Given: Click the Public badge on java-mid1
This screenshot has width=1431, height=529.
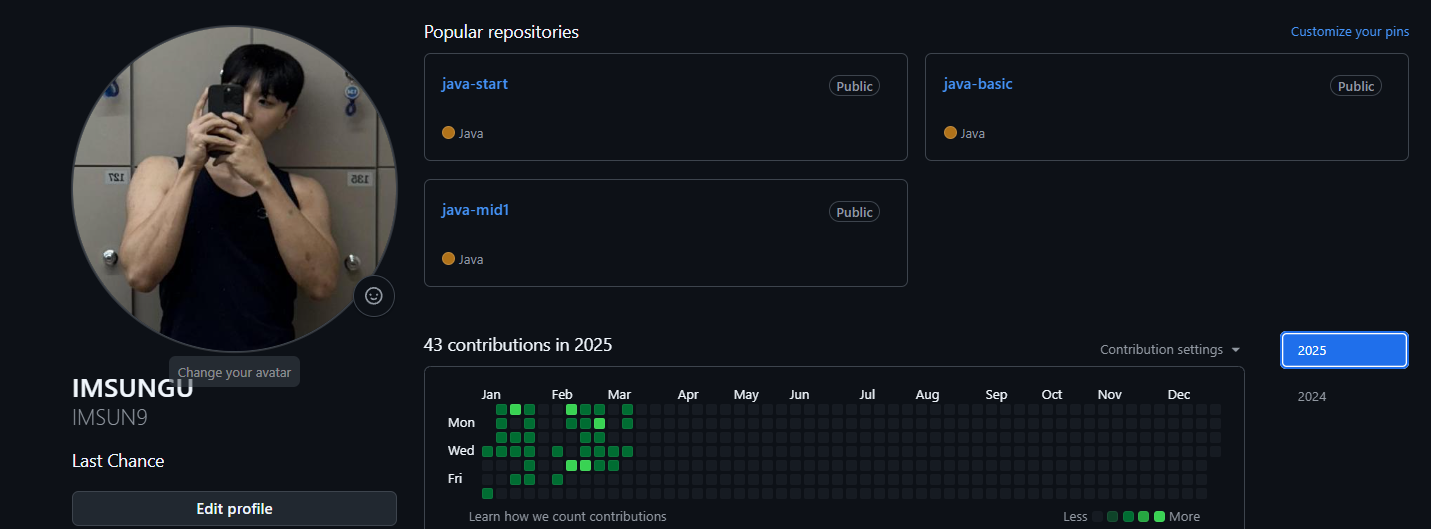Looking at the screenshot, I should [854, 212].
